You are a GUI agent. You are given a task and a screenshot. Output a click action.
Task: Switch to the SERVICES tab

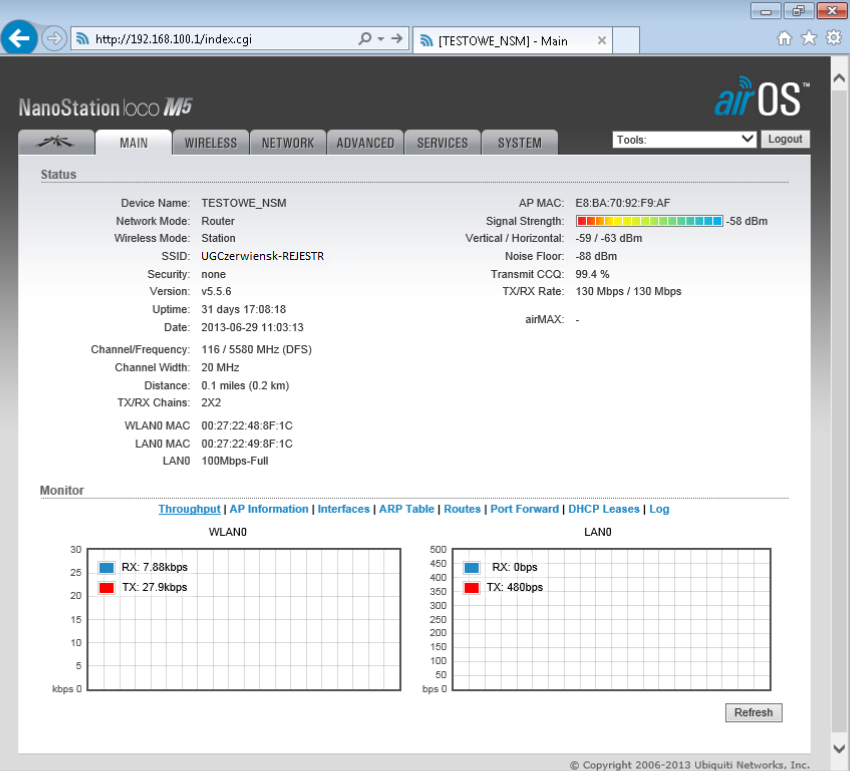[x=442, y=143]
